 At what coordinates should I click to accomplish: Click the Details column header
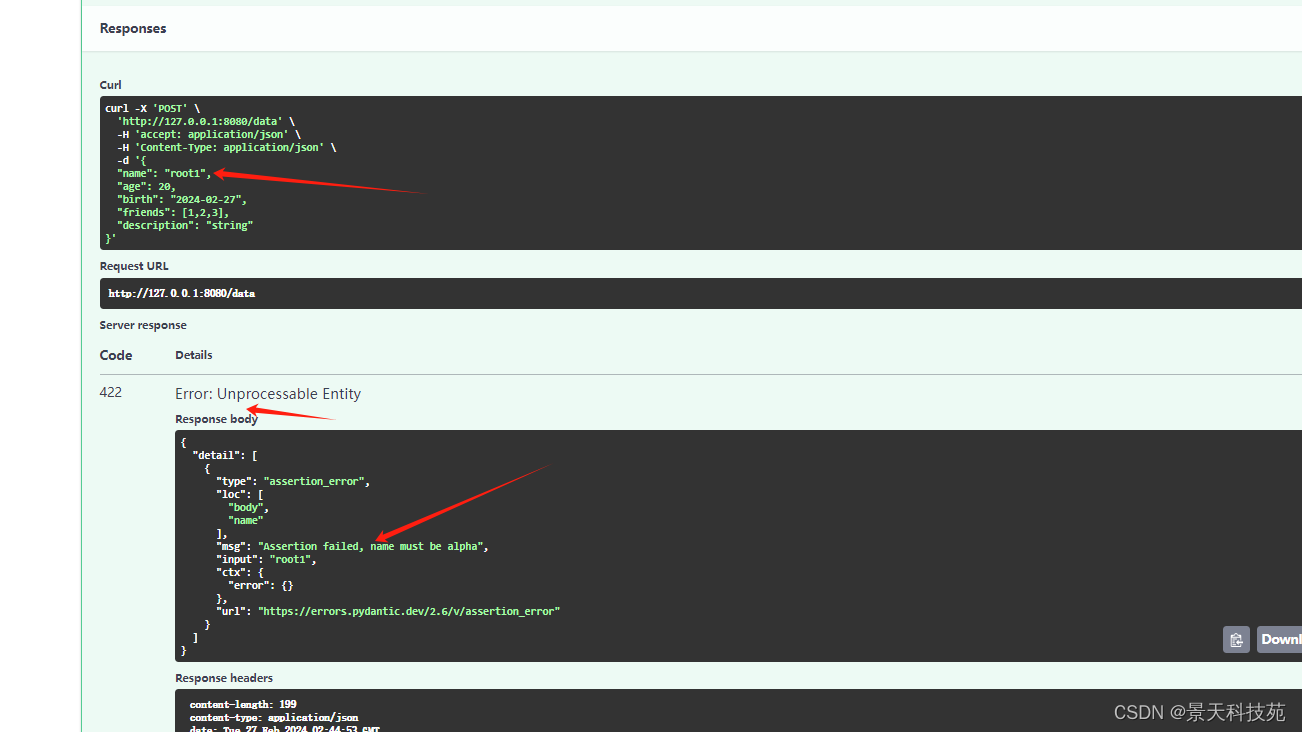194,355
